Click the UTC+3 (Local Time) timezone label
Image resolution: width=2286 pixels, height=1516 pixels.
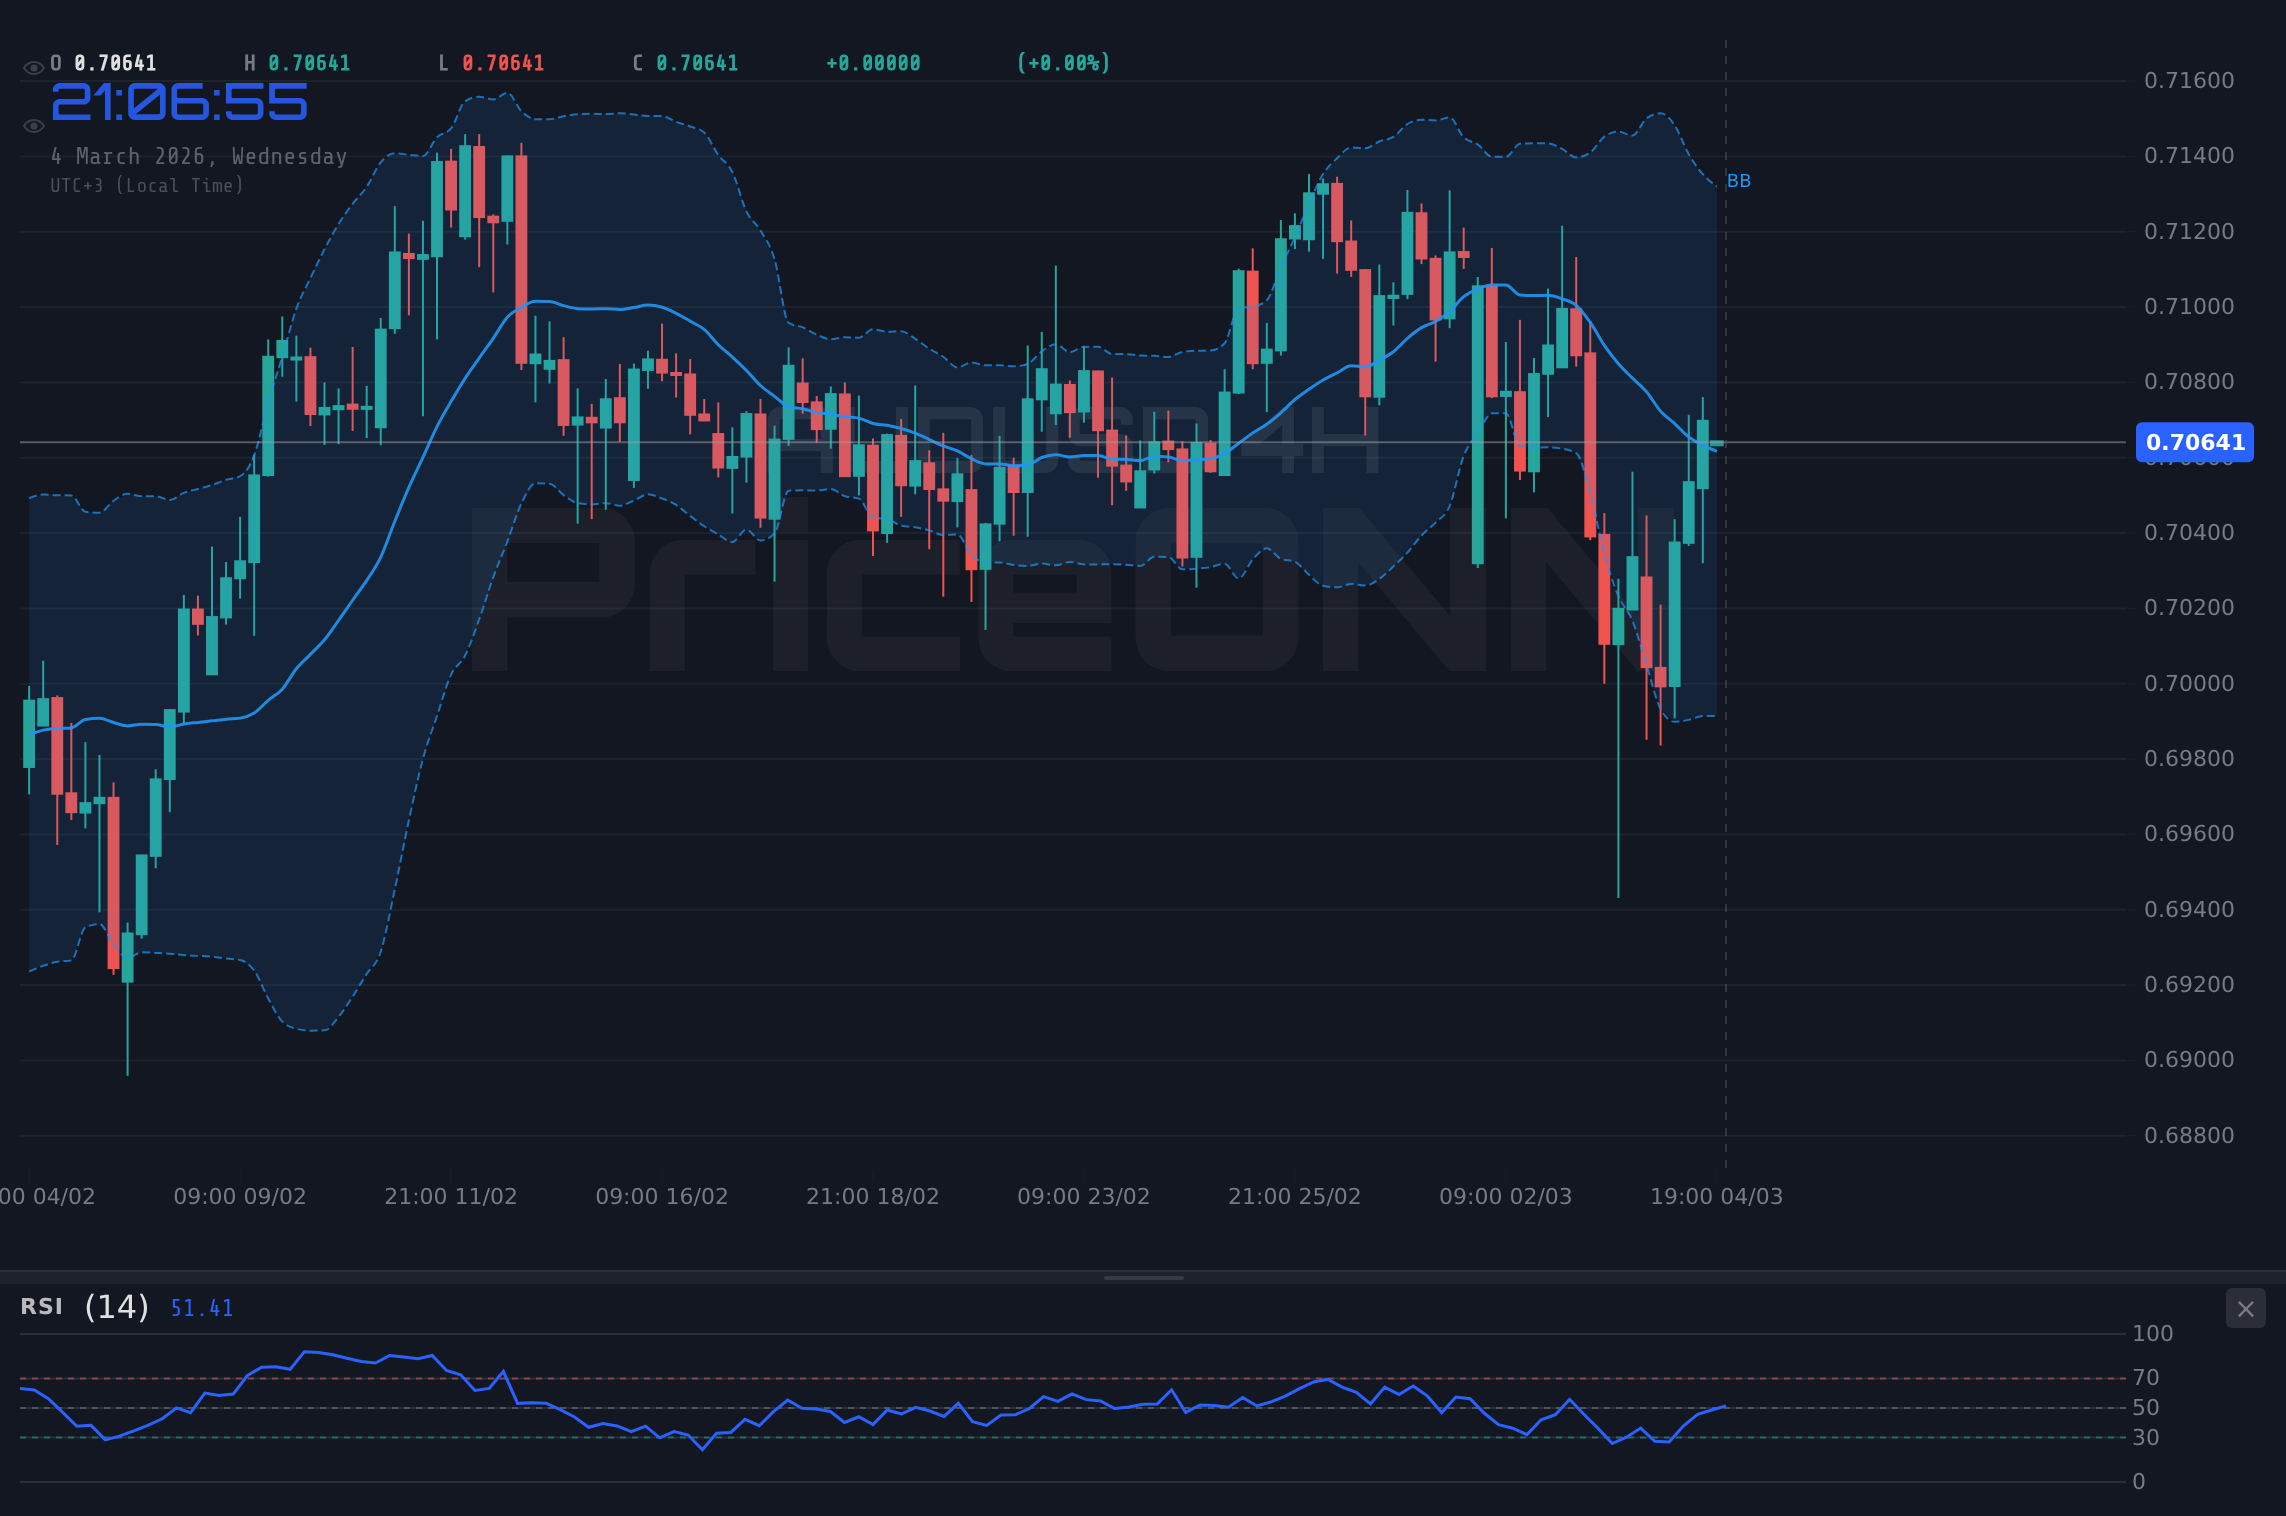[146, 185]
